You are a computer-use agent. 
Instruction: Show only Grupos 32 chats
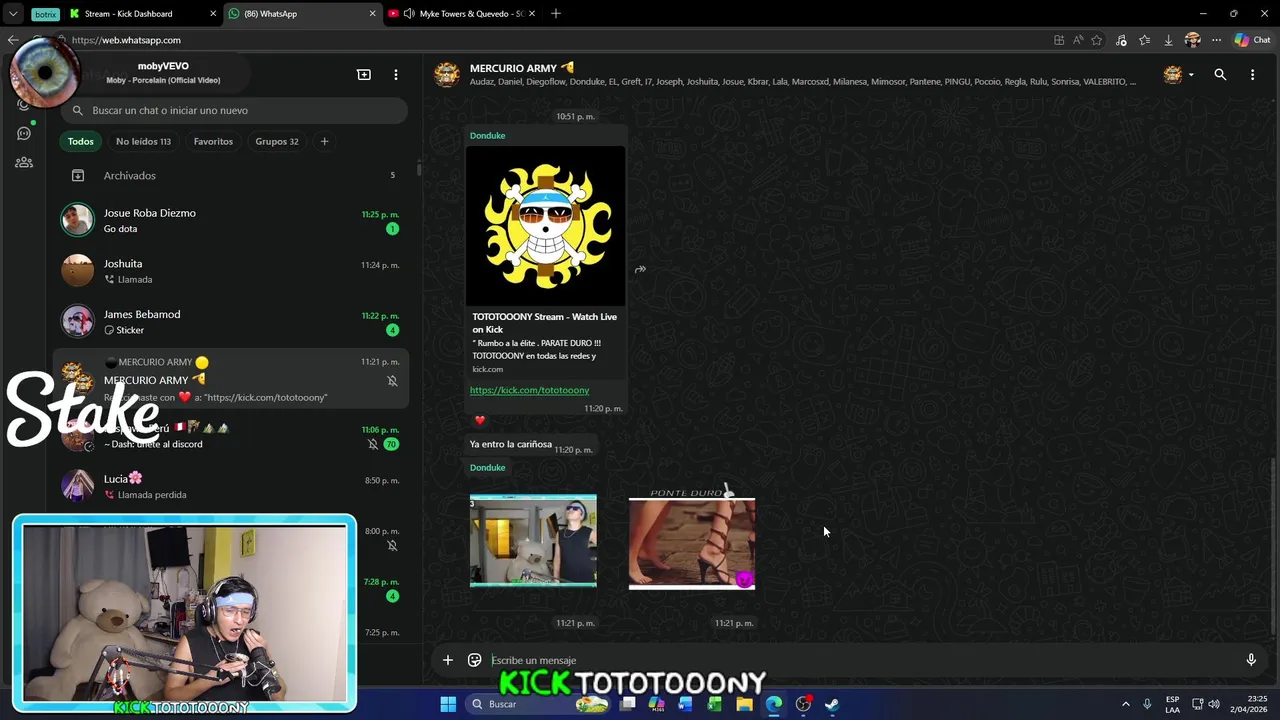277,141
